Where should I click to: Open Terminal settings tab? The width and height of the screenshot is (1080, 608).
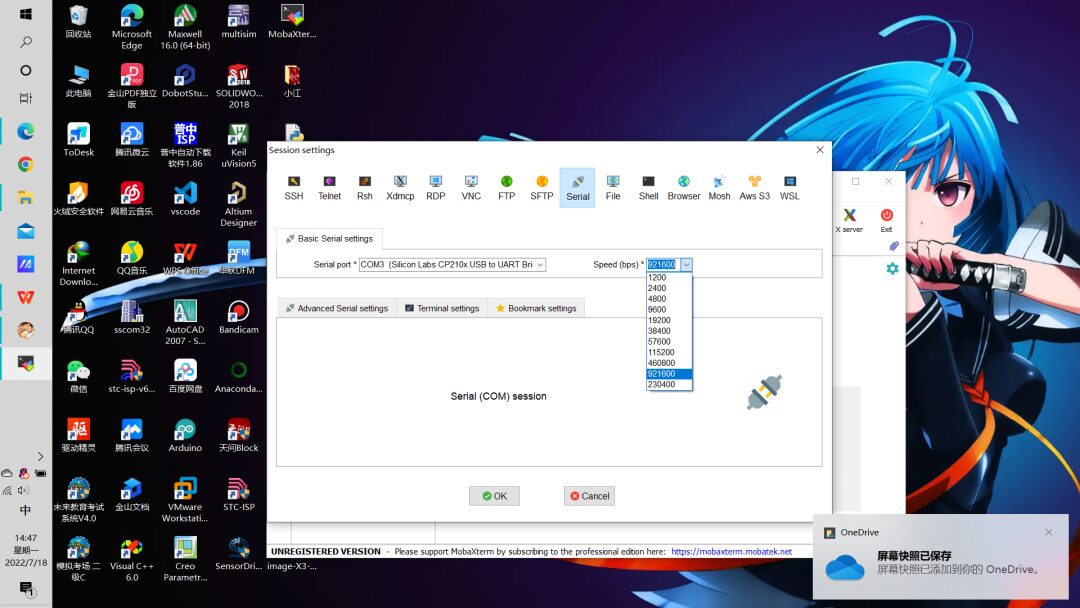pos(442,308)
